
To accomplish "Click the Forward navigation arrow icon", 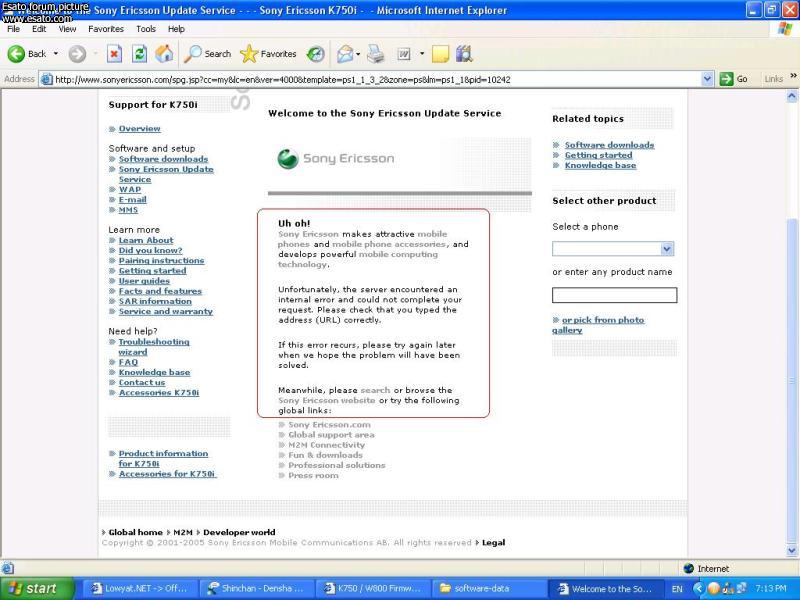I will [77, 54].
